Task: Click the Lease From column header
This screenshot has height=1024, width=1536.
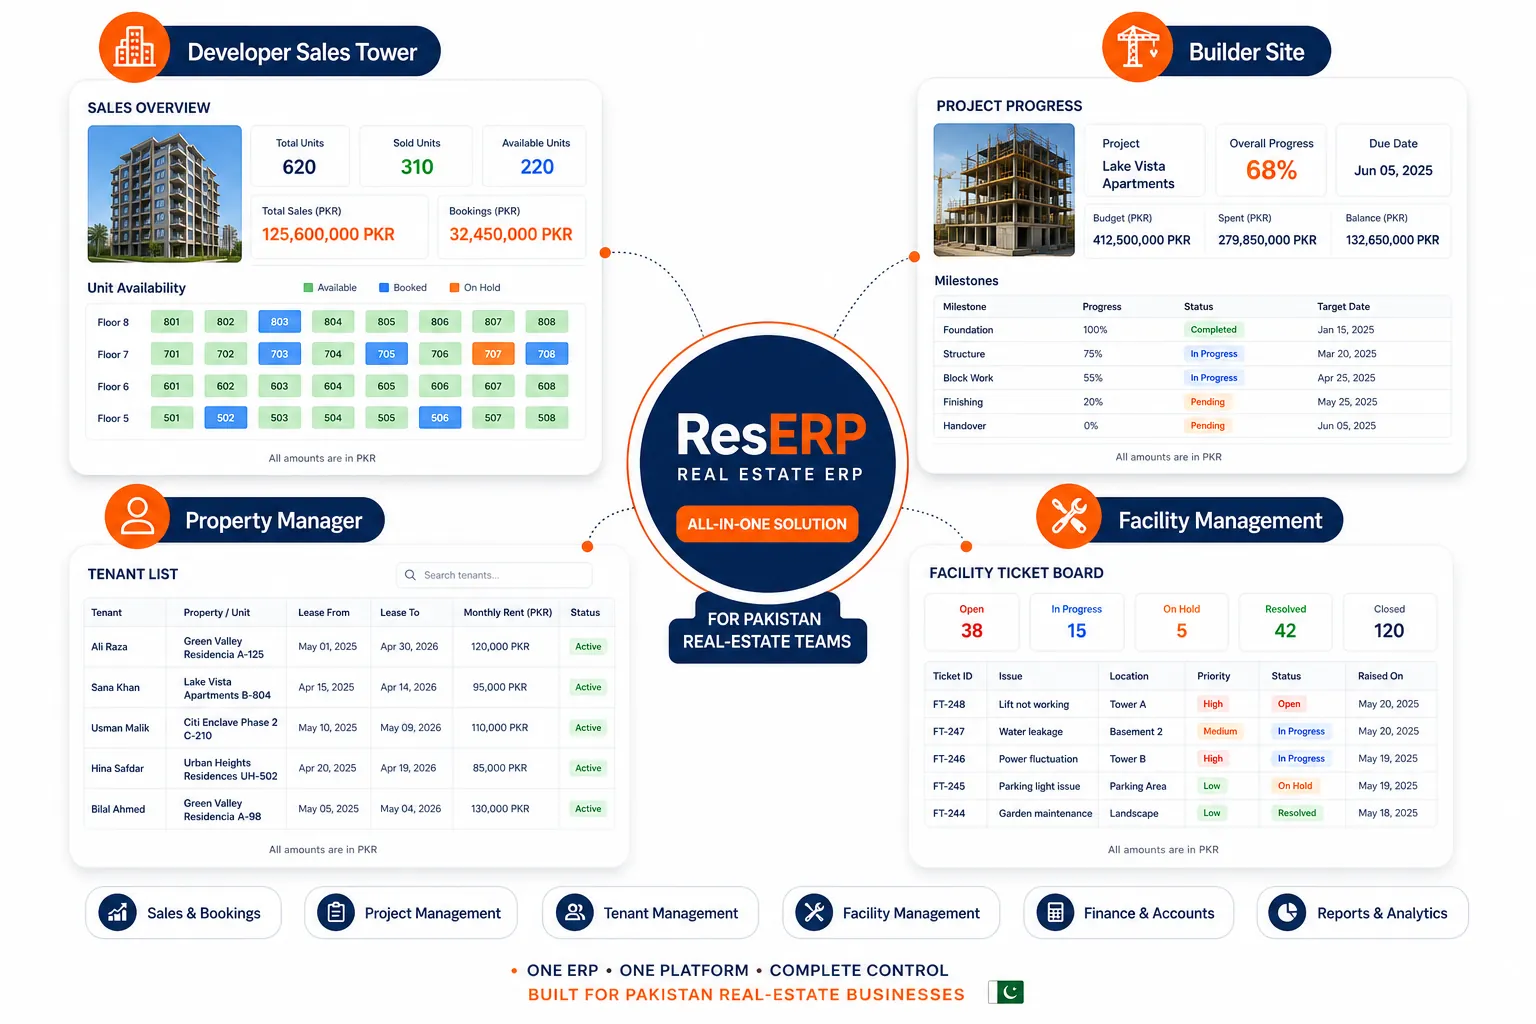Action: [x=324, y=613]
